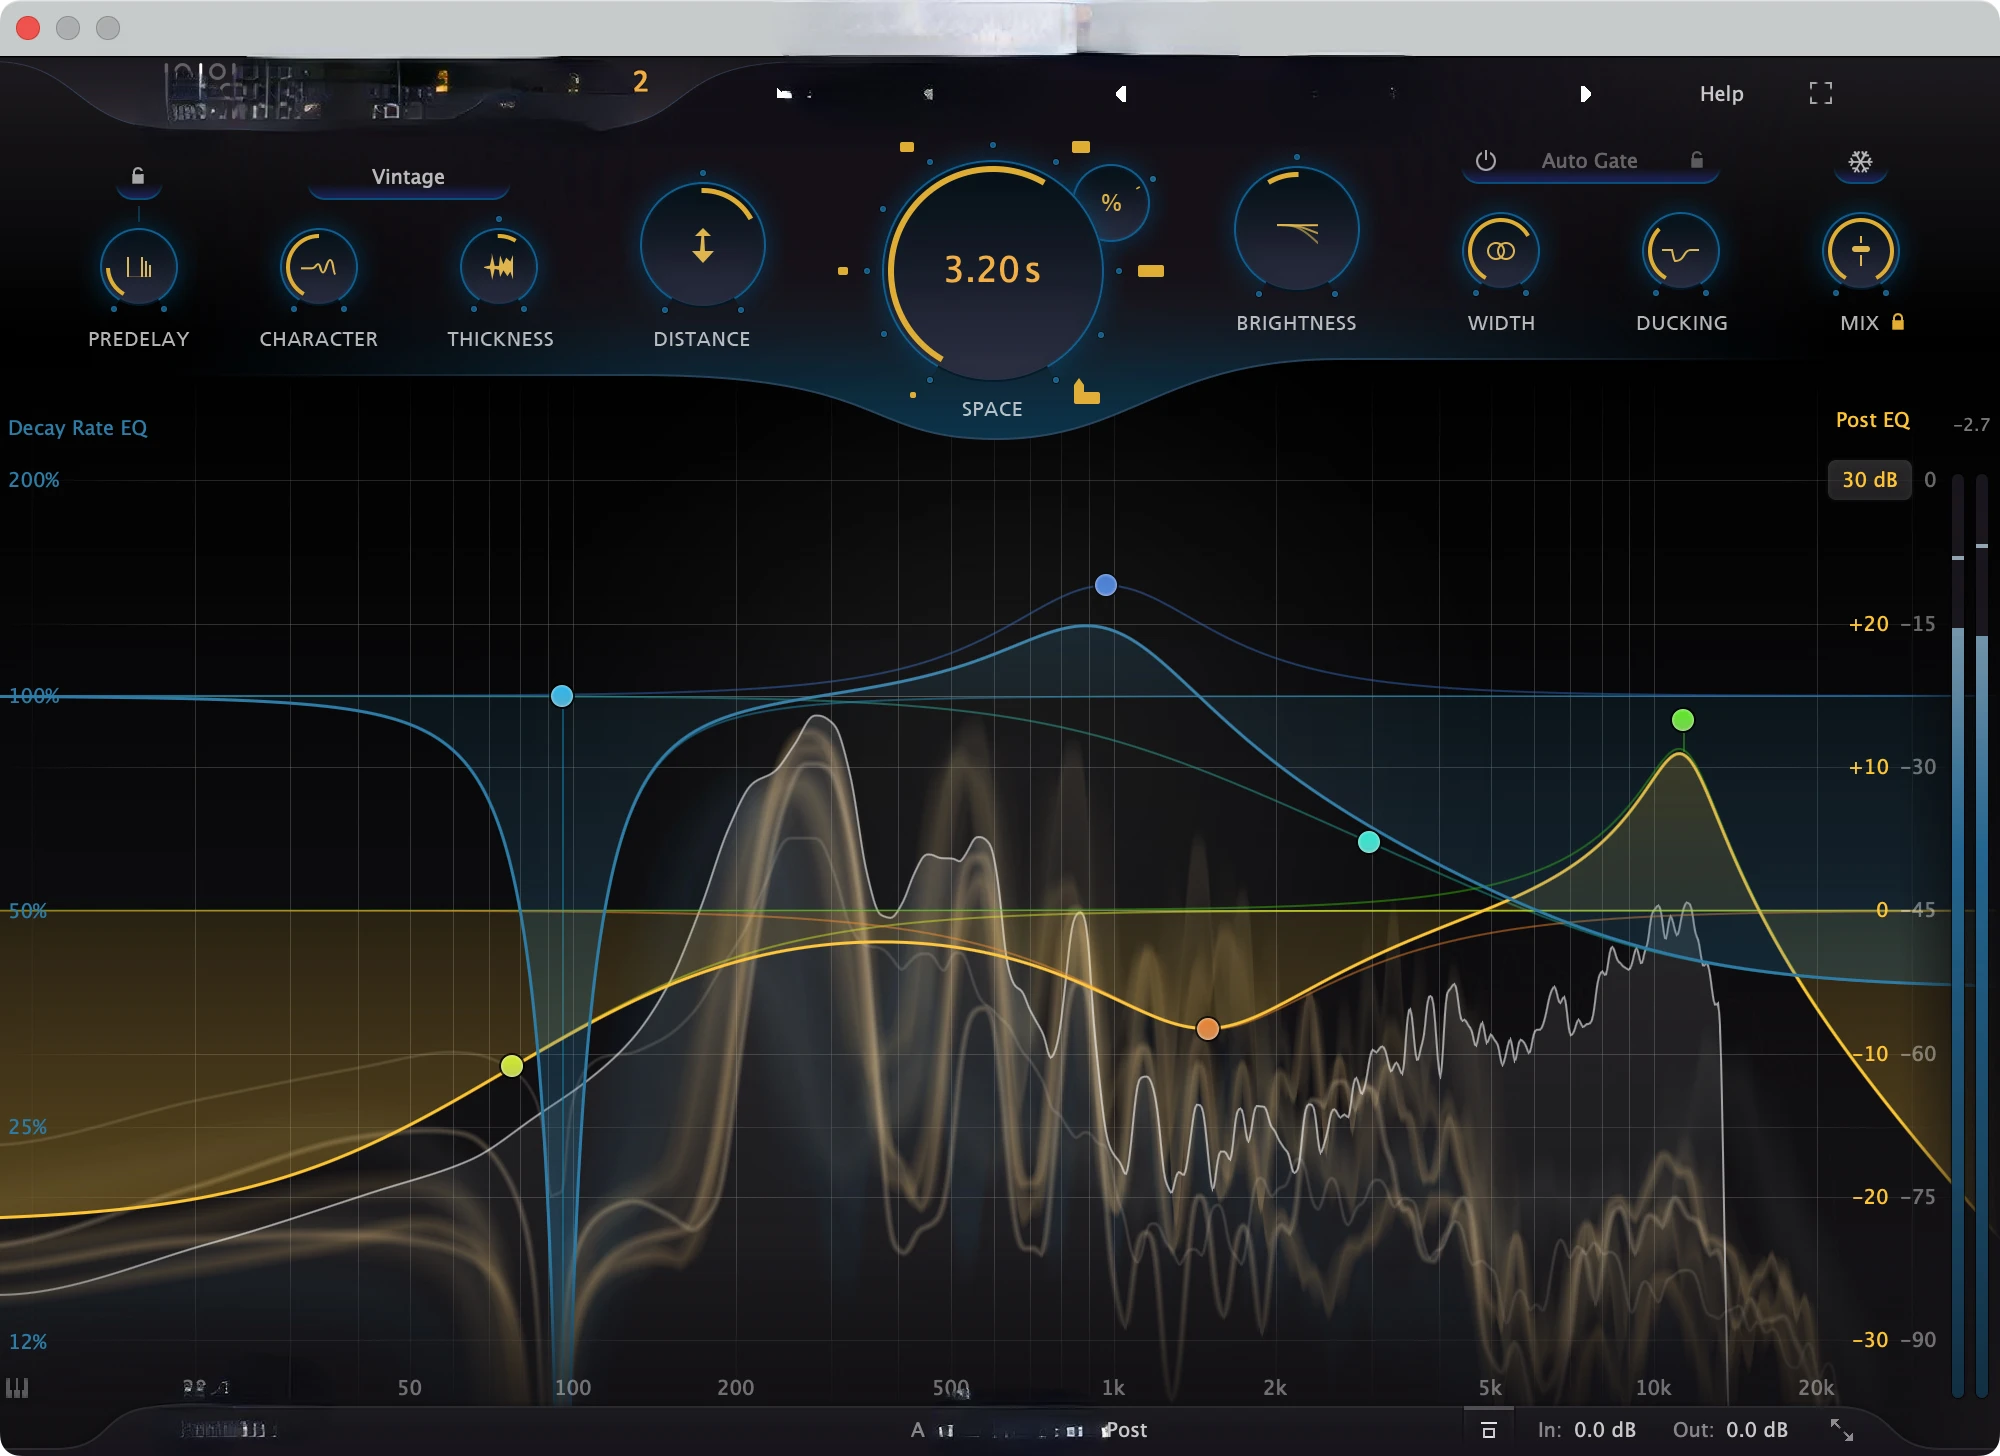Show the piano keyboard display

[x=17, y=1388]
